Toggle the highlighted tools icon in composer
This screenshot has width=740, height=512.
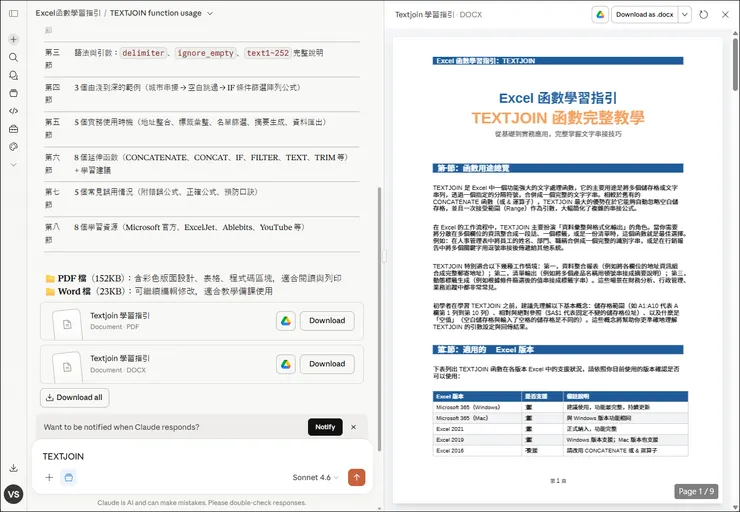click(68, 478)
